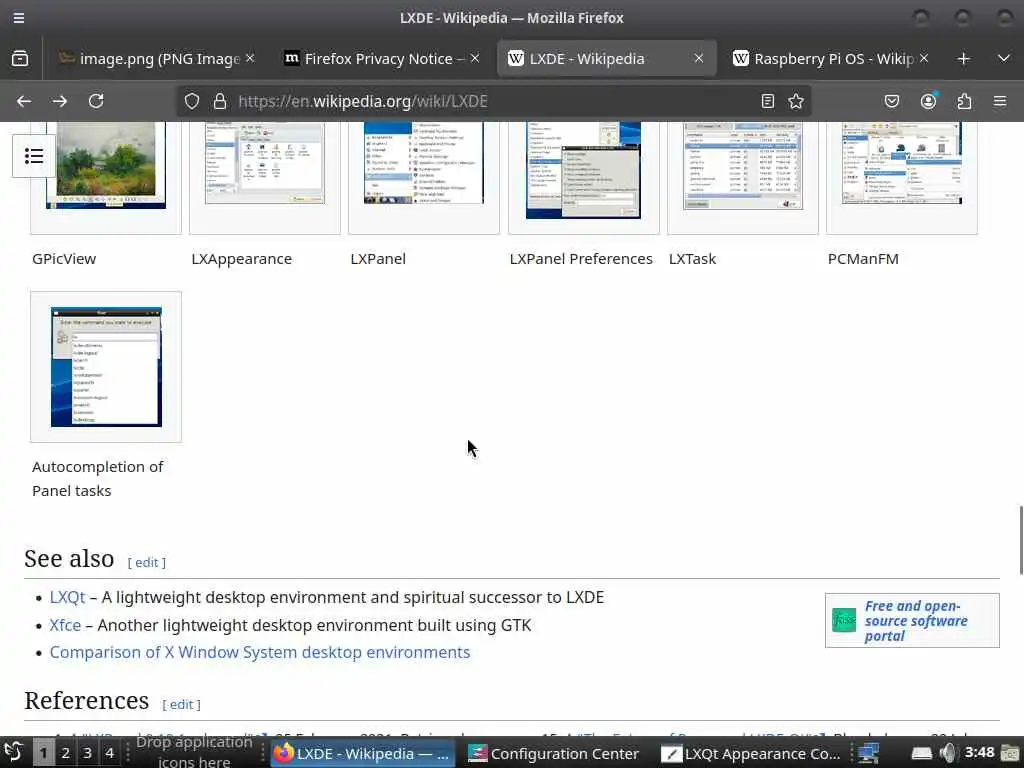Screen dimensions: 1024x768
Task: Open Configuration Center from taskbar
Action: tap(554, 753)
